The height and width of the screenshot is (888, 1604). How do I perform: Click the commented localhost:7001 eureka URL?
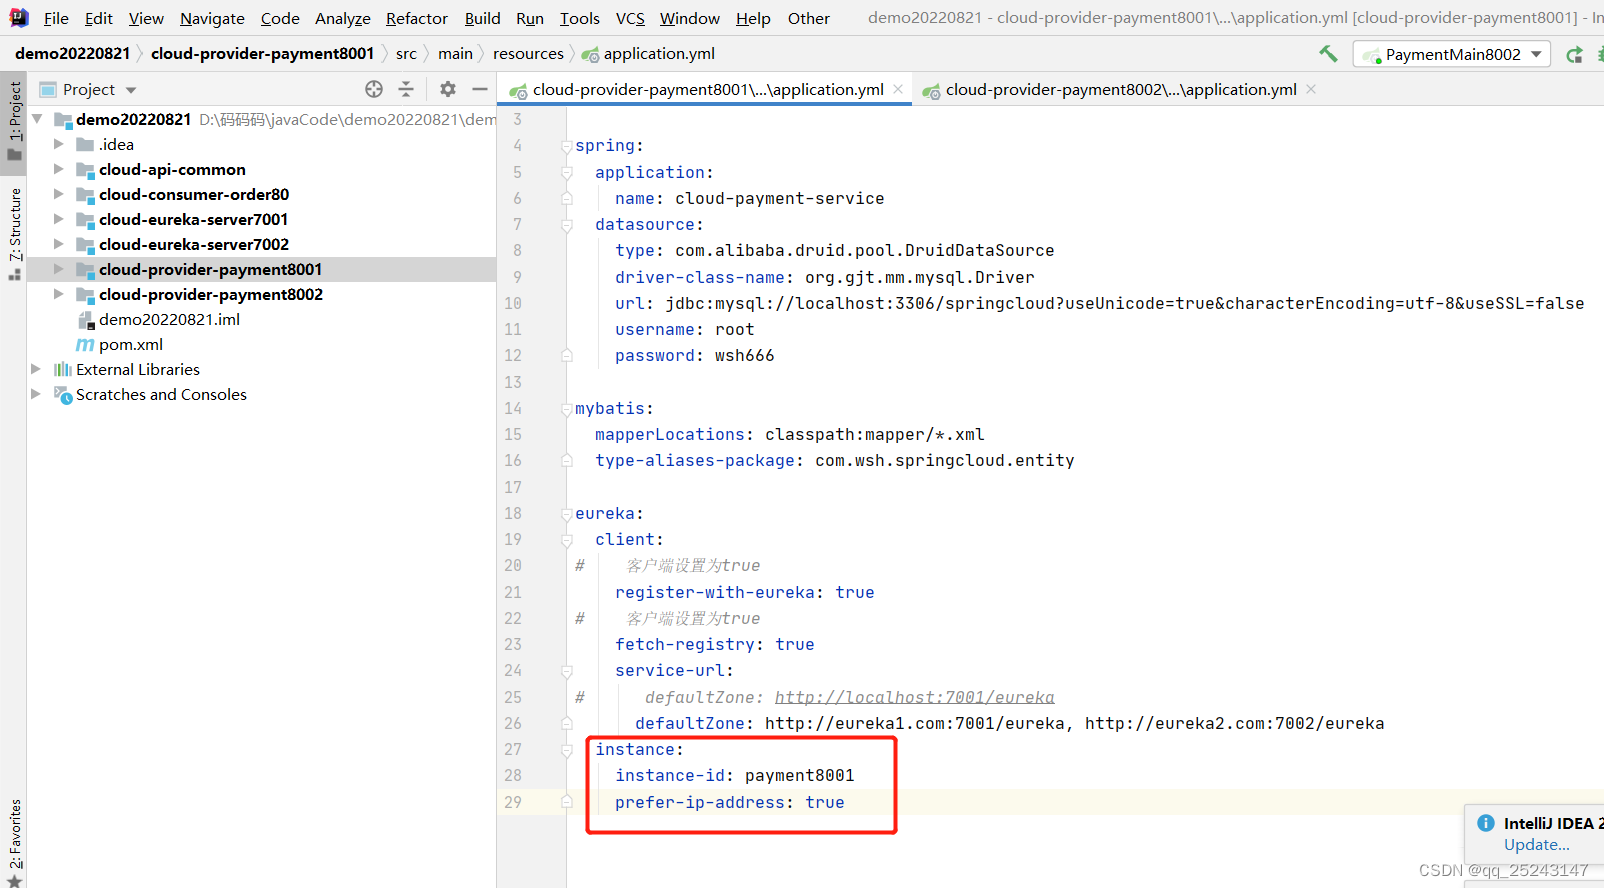pyautogui.click(x=914, y=697)
